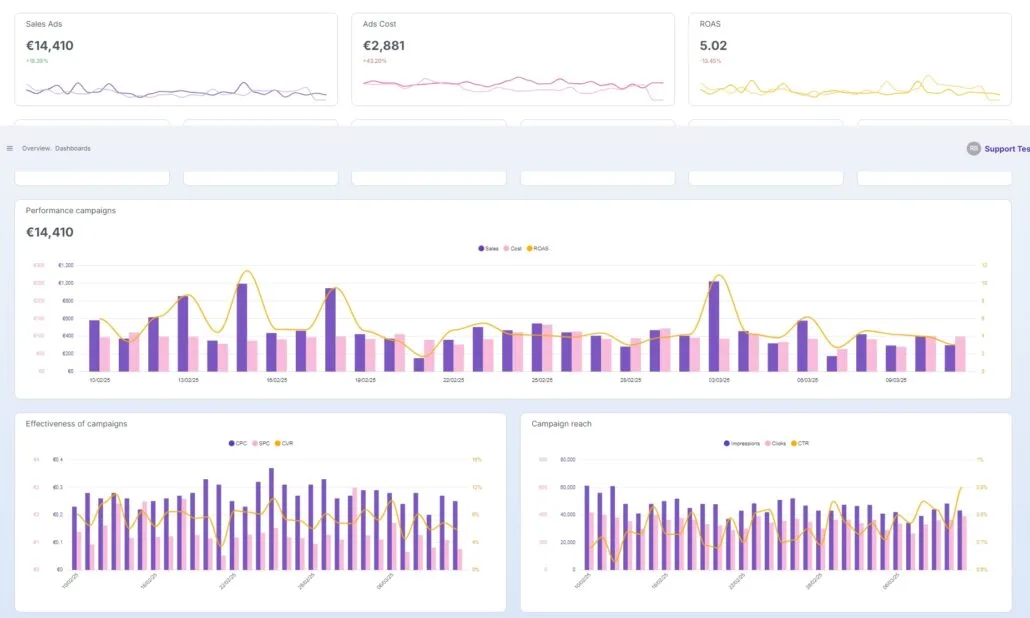Click the 40,000 axis label in Campaign reach
This screenshot has width=1030, height=618.
568,515
